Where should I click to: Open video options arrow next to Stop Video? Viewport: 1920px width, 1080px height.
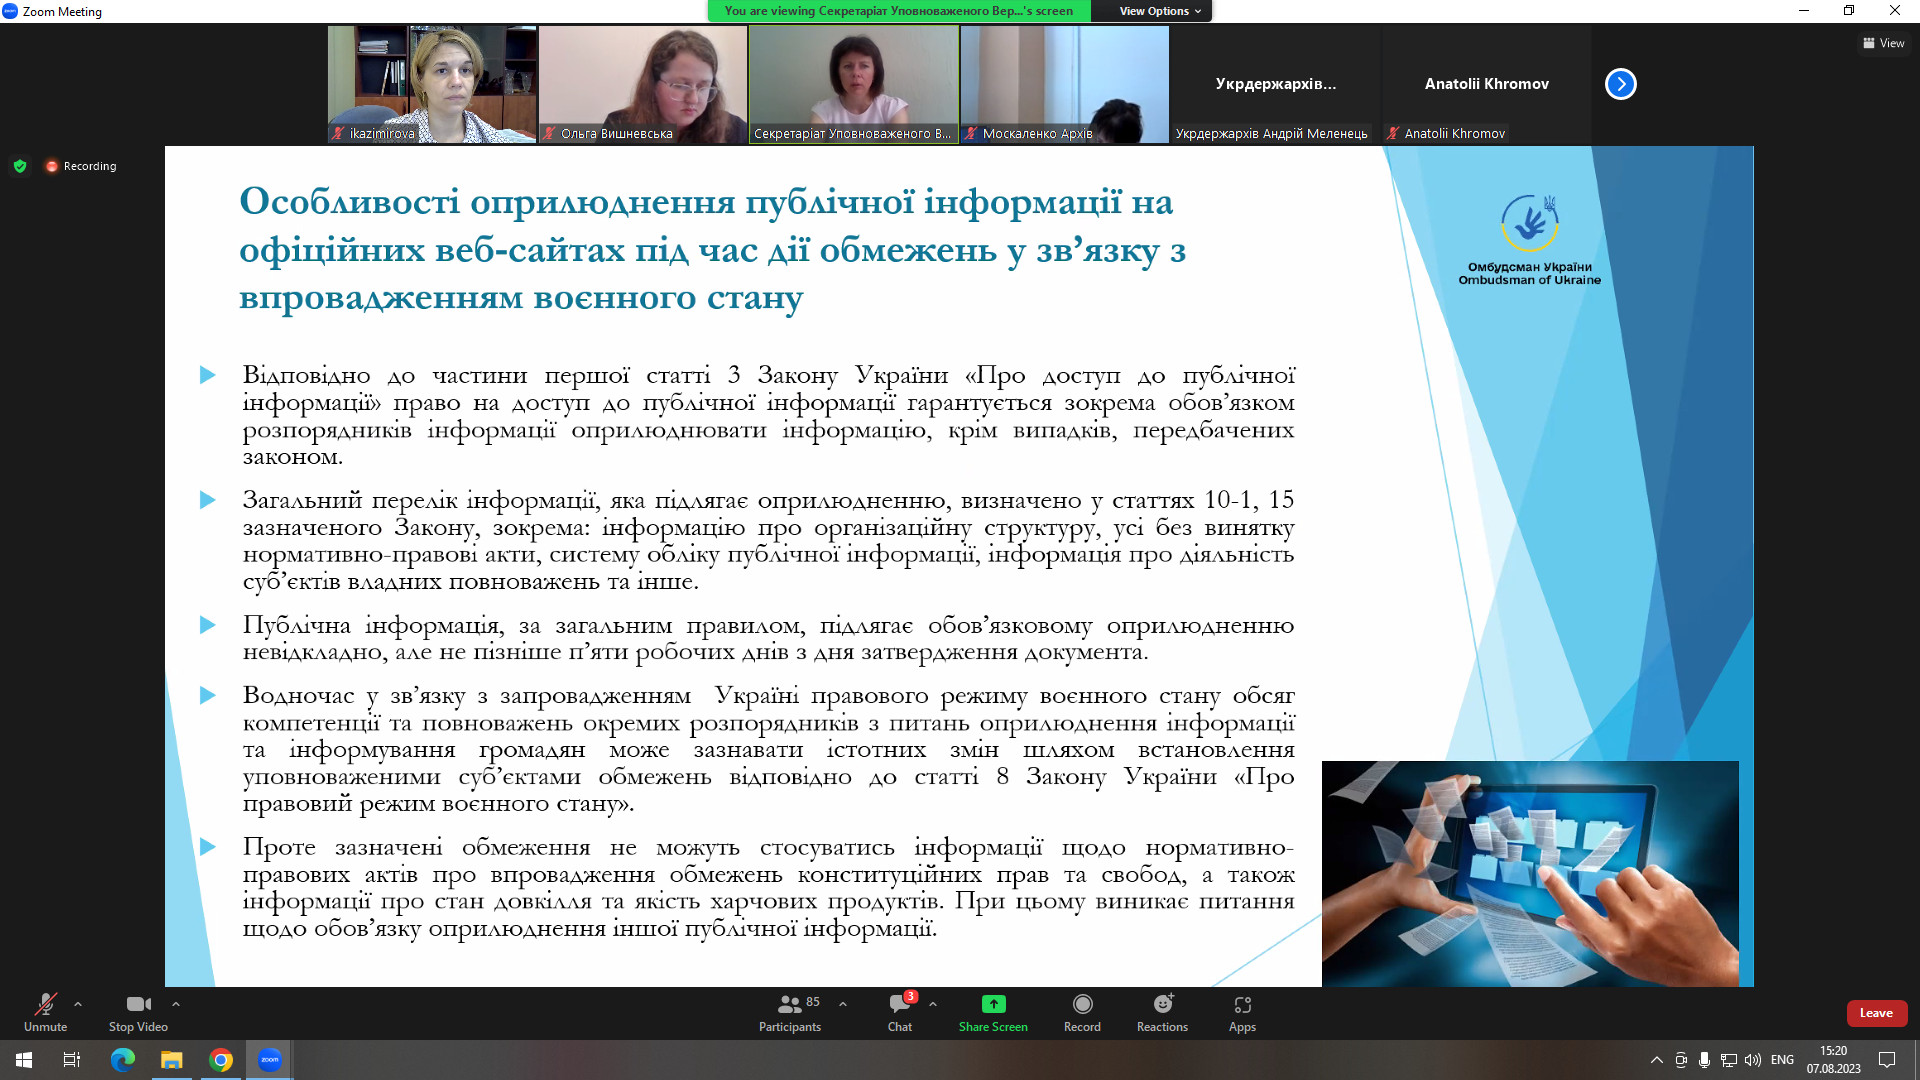(x=176, y=1004)
